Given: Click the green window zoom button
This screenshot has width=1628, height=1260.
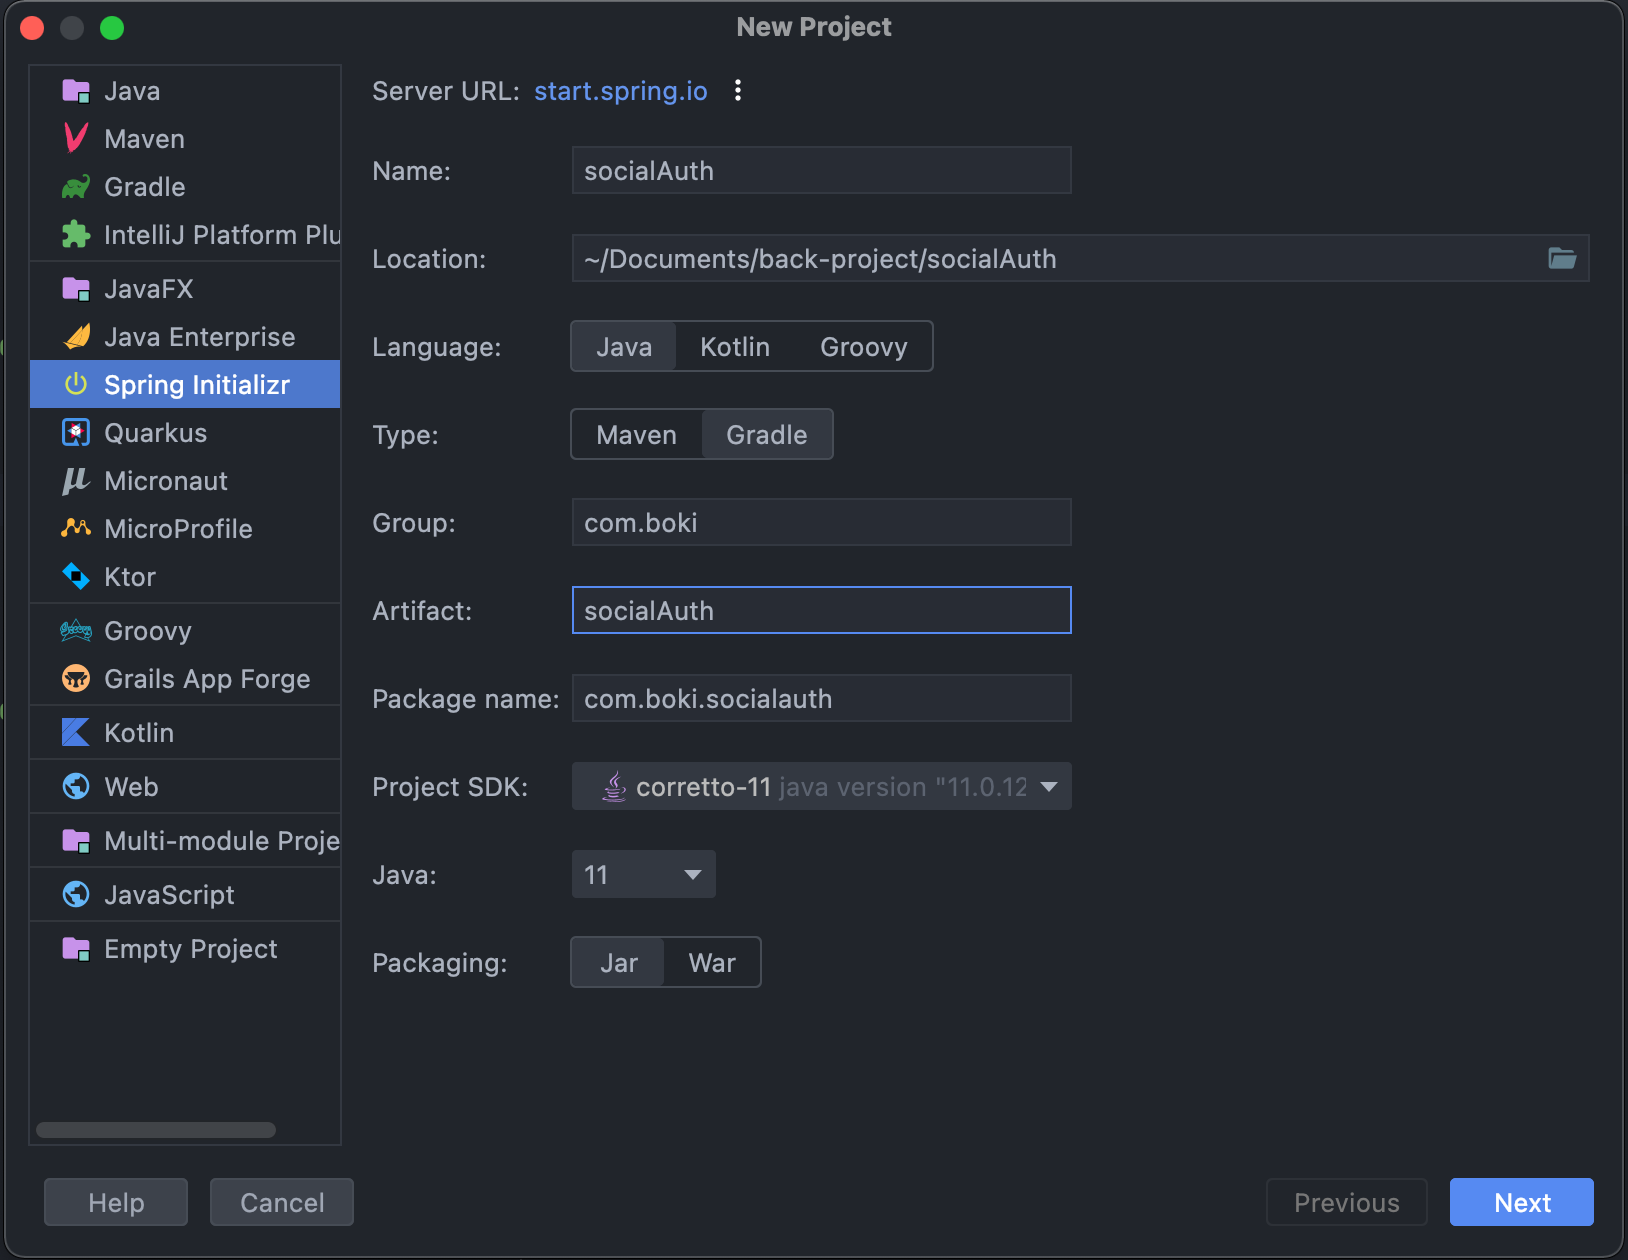Looking at the screenshot, I should click(112, 28).
